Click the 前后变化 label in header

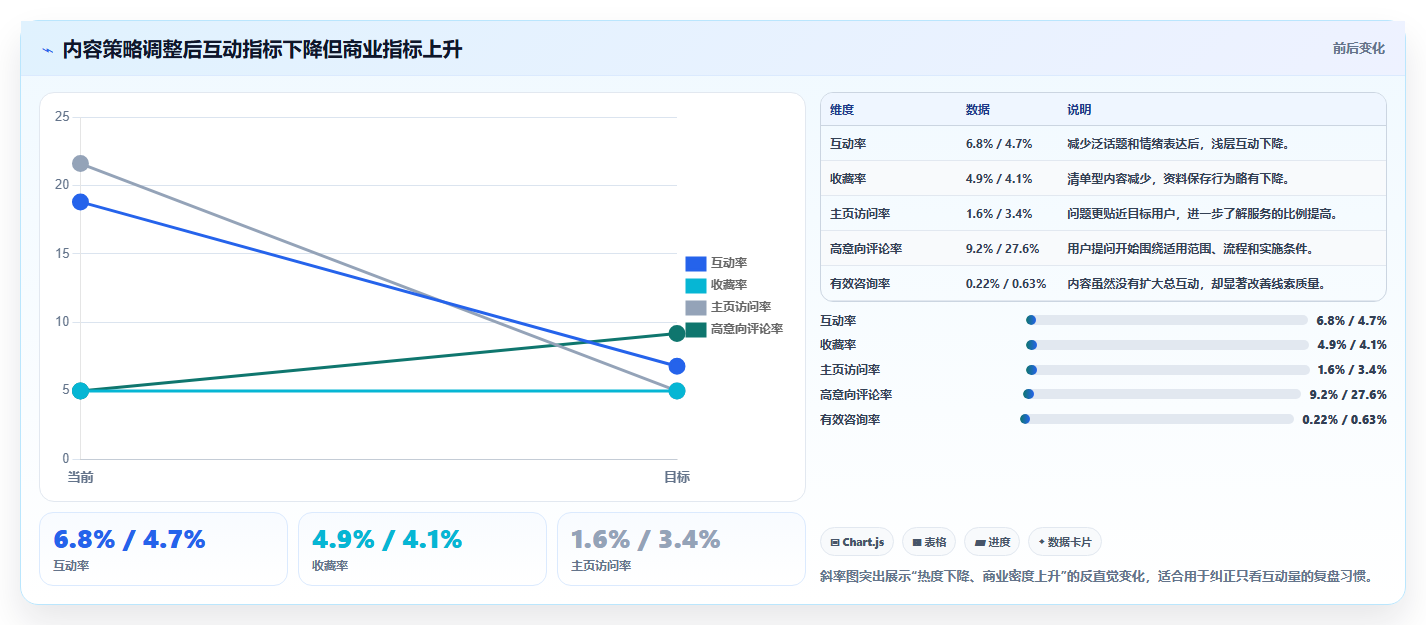tap(1358, 48)
